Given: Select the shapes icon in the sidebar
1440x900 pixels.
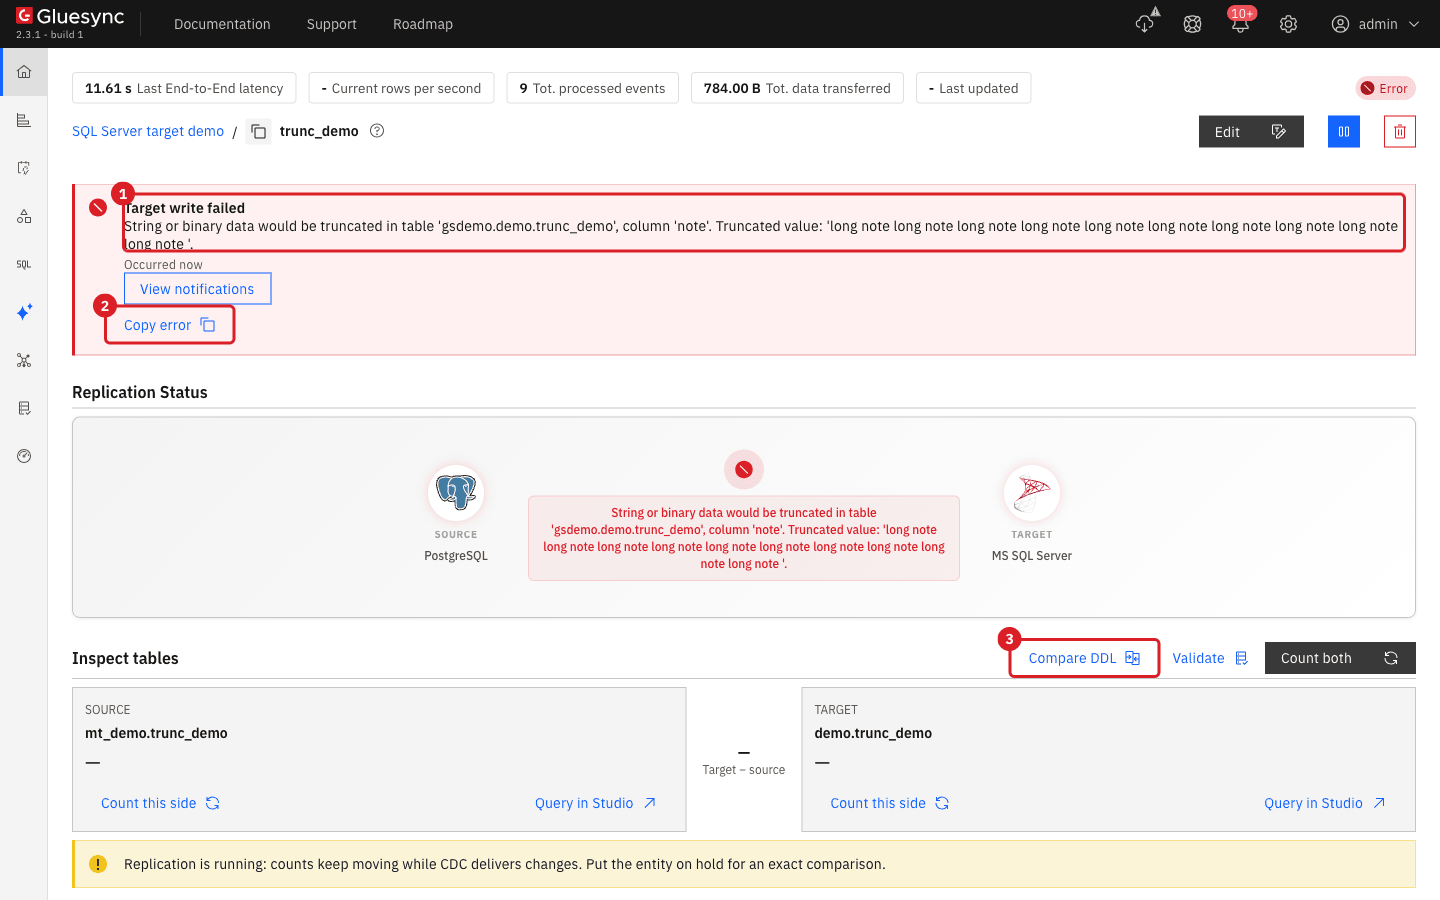Looking at the screenshot, I should point(24,216).
